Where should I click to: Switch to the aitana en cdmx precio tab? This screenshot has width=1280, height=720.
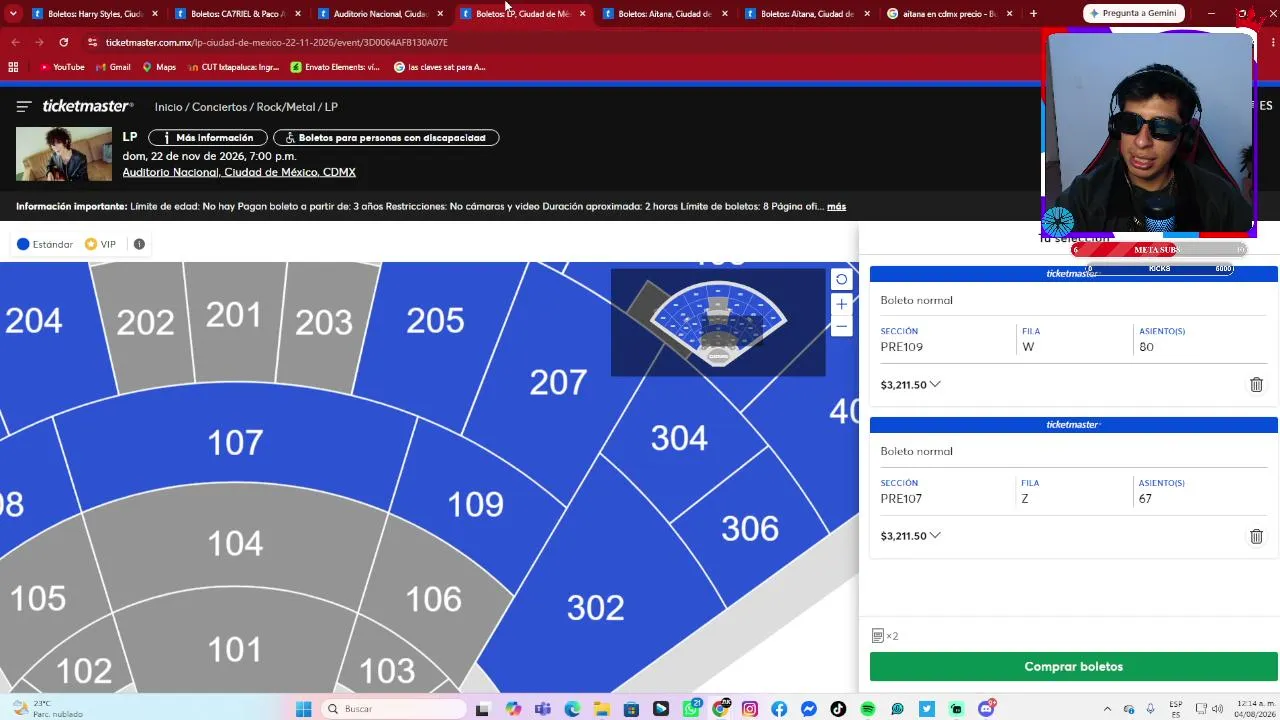(950, 14)
